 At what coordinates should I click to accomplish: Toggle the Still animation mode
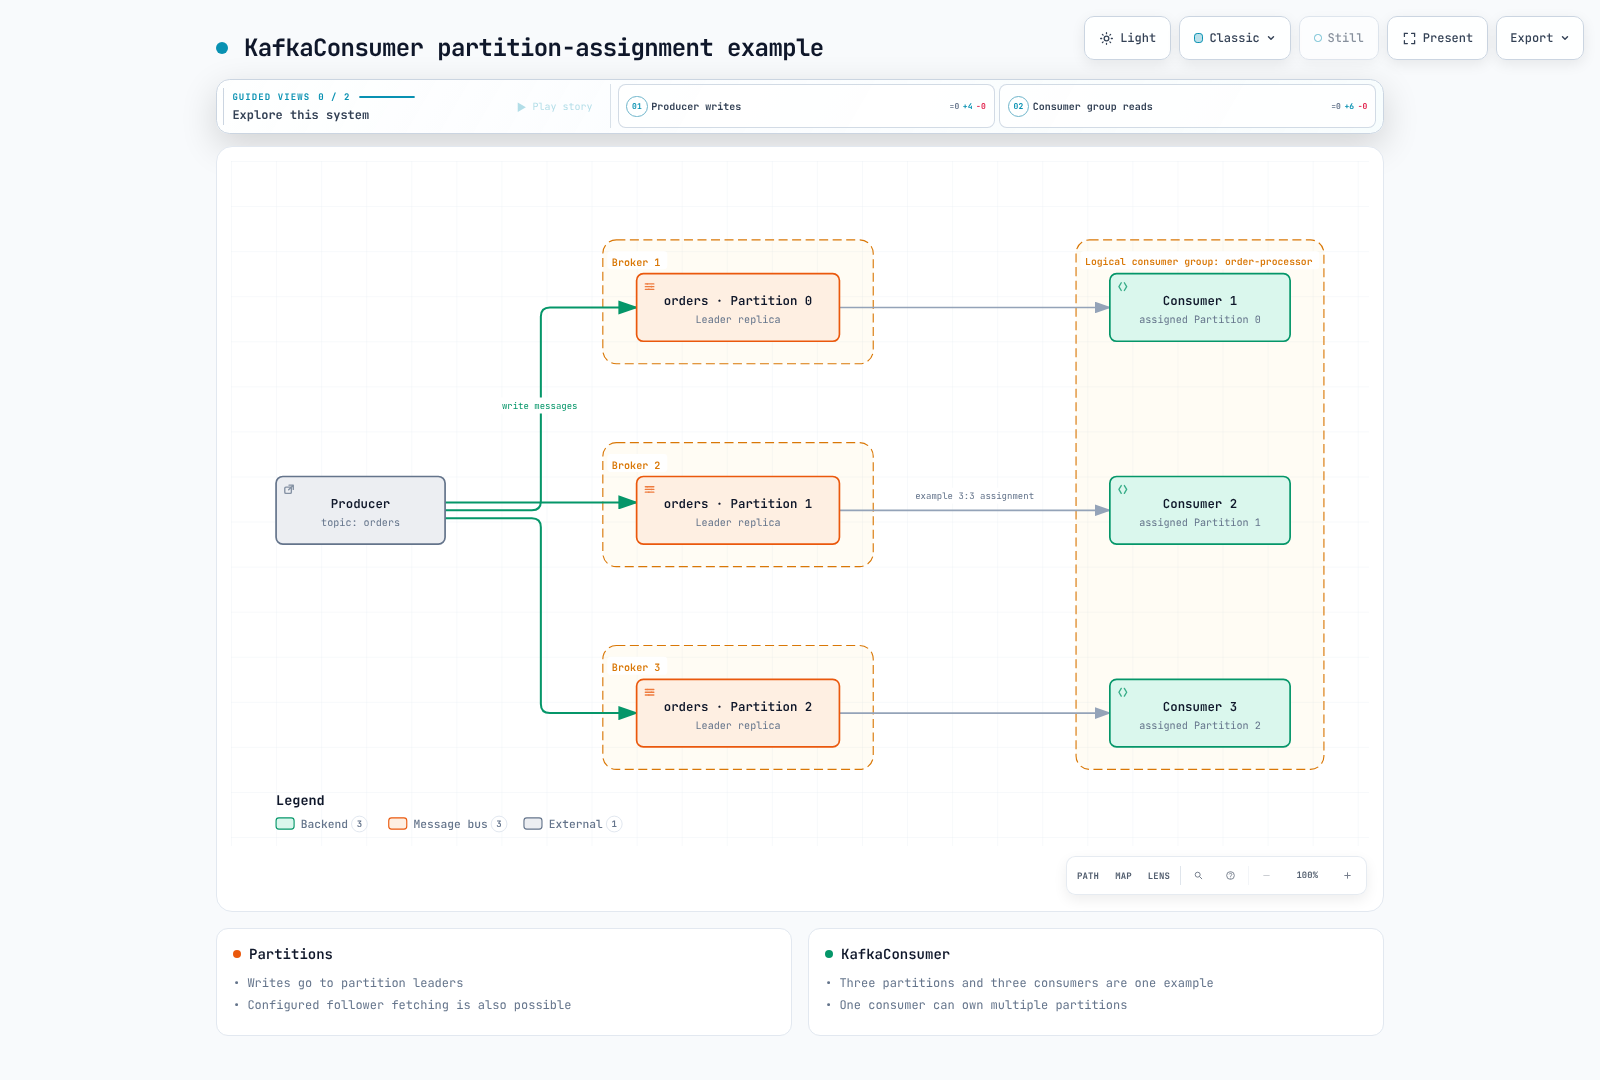click(1338, 38)
